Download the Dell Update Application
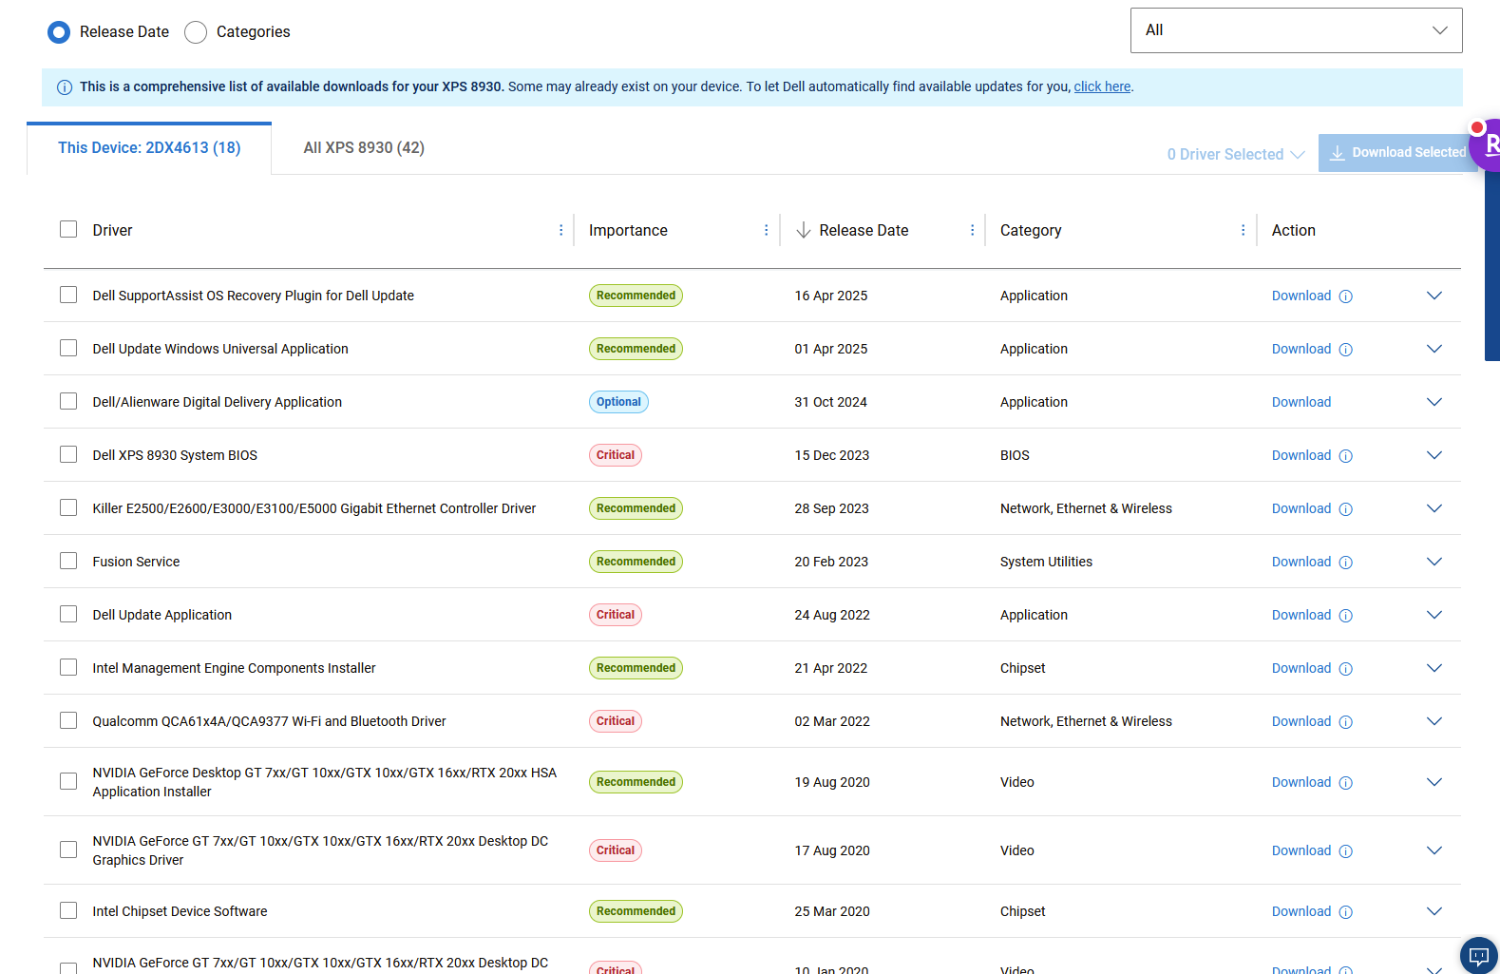 [x=1301, y=615]
